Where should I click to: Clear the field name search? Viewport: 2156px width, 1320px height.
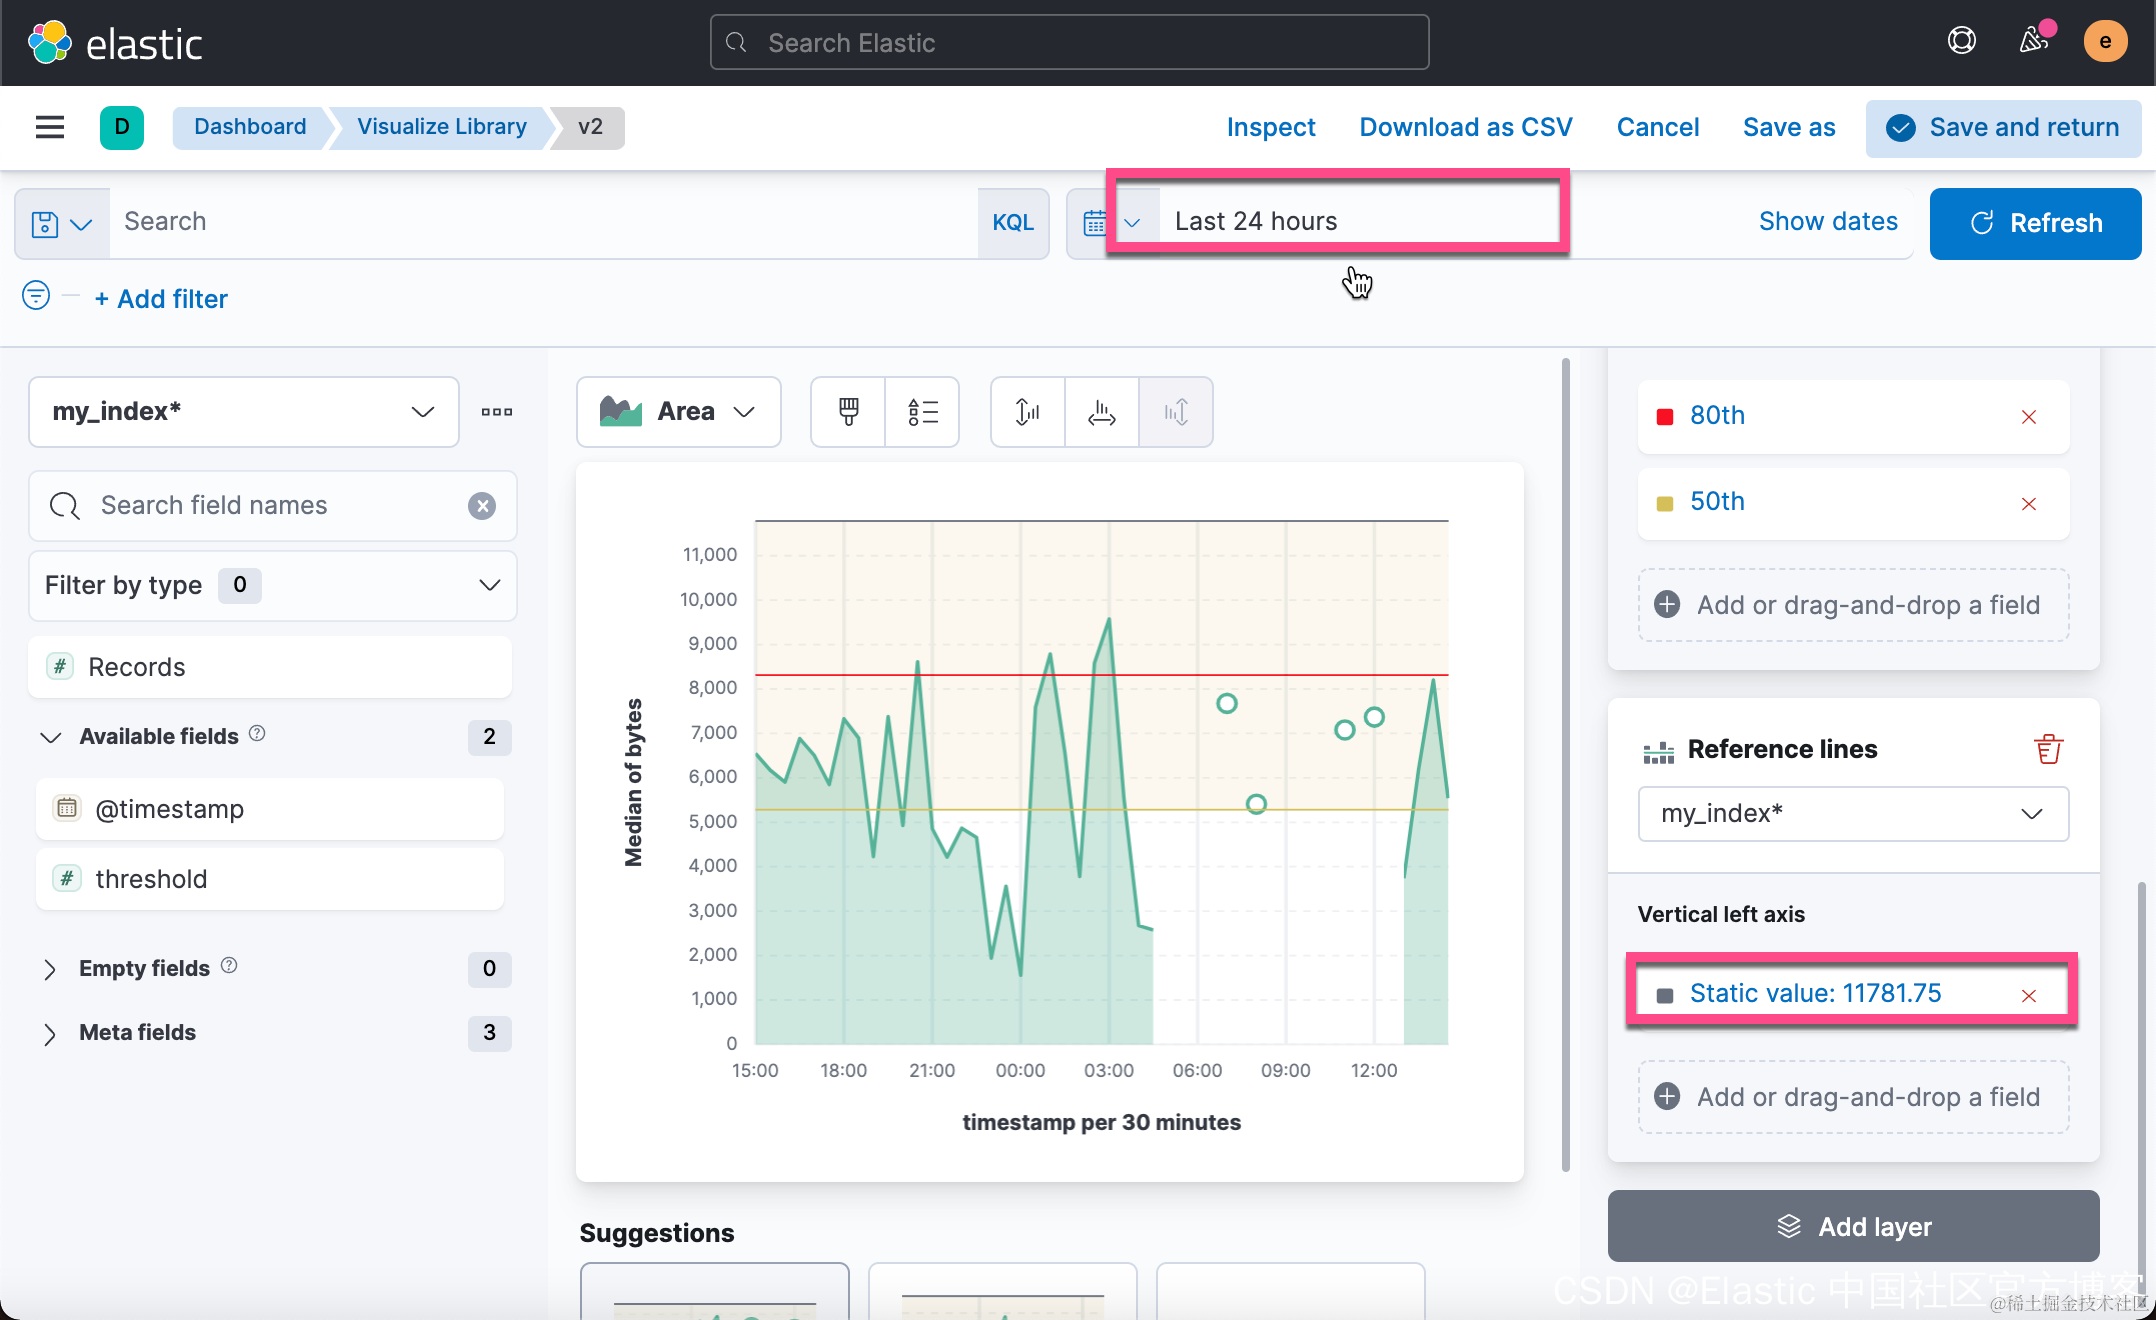482,506
